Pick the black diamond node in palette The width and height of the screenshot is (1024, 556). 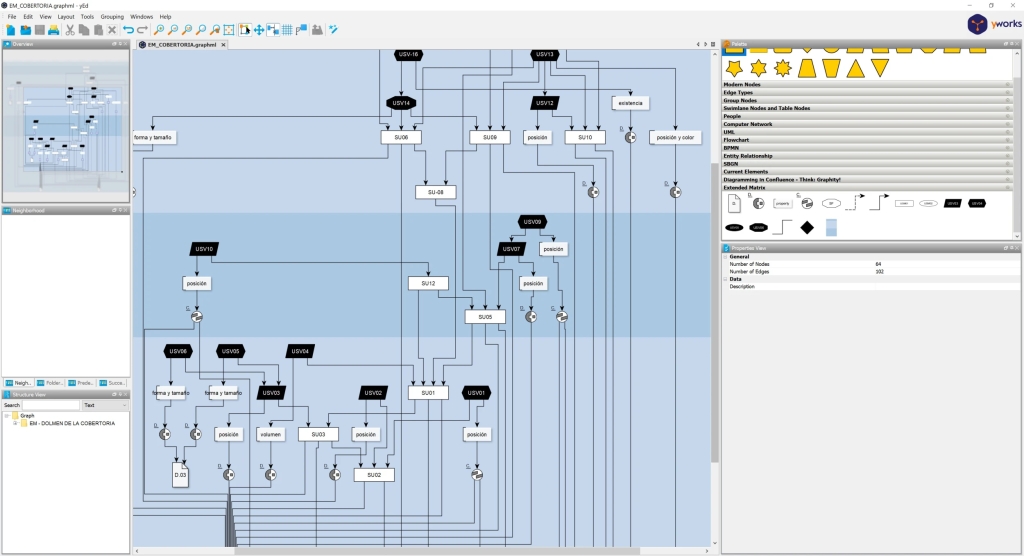point(807,228)
